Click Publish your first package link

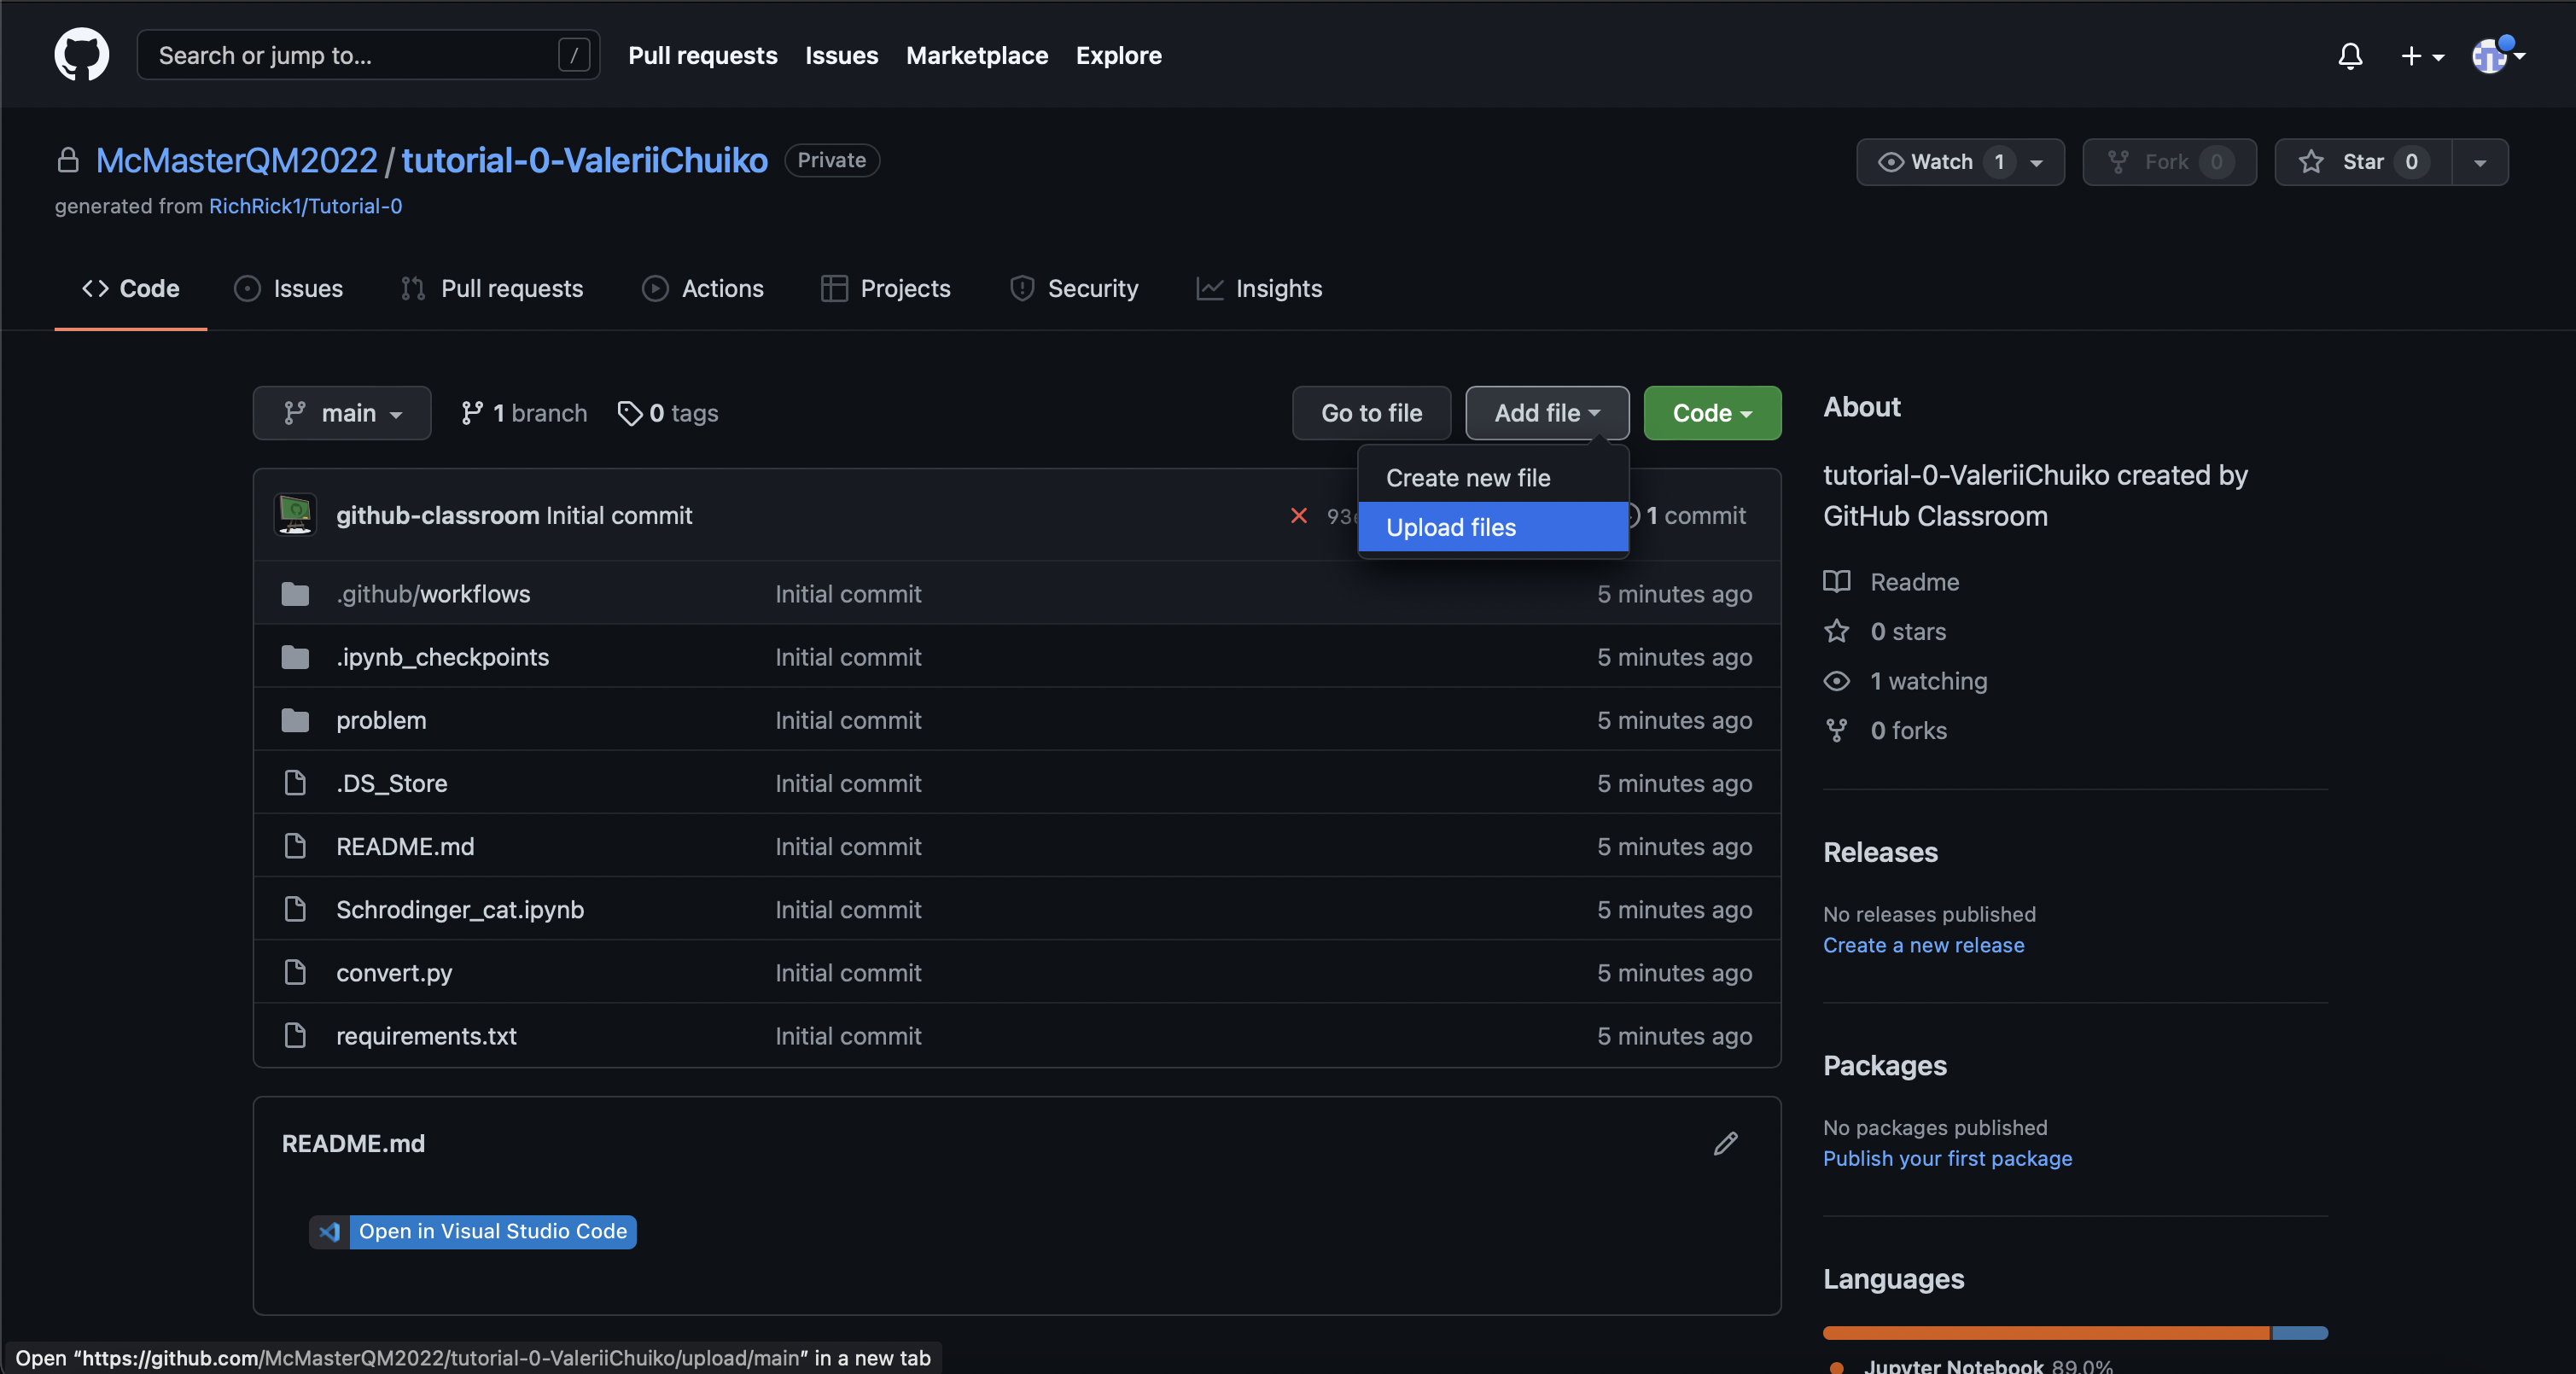click(x=1948, y=1158)
